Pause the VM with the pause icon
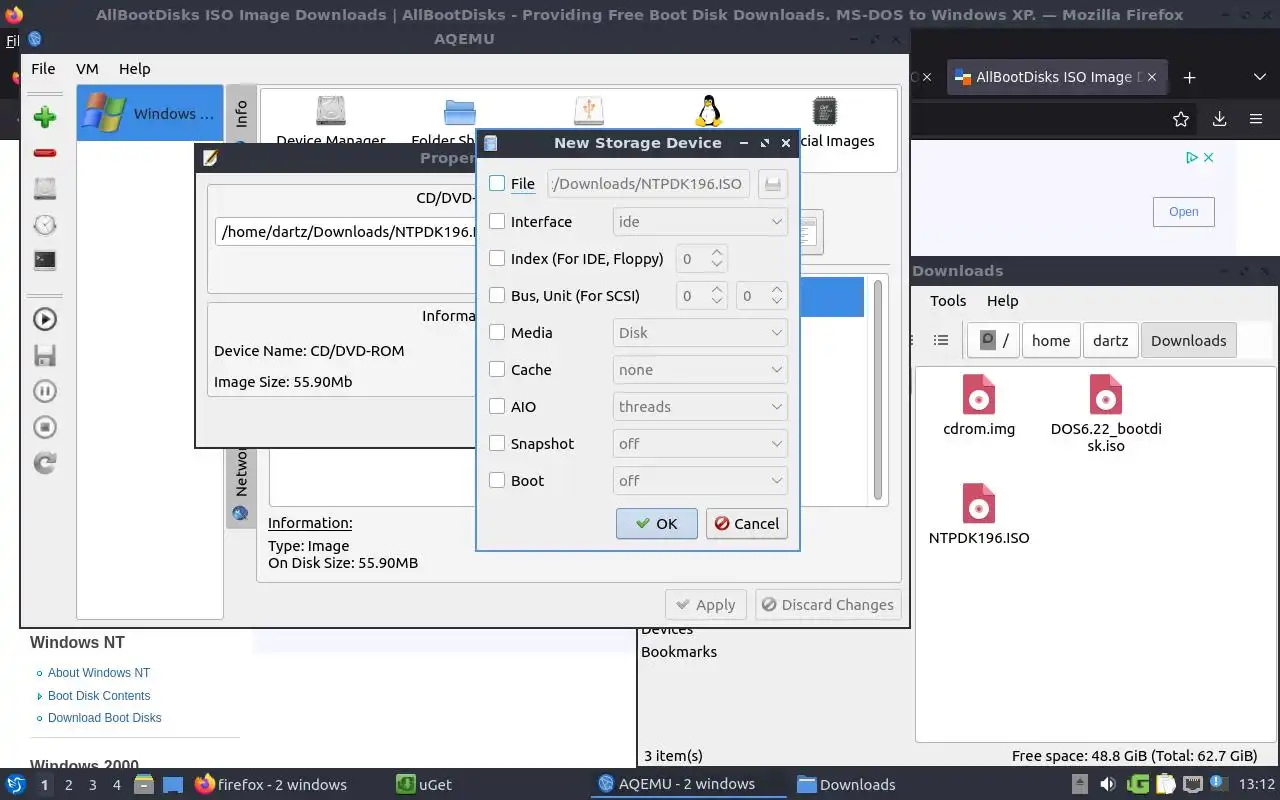The width and height of the screenshot is (1280, 800). click(44, 391)
